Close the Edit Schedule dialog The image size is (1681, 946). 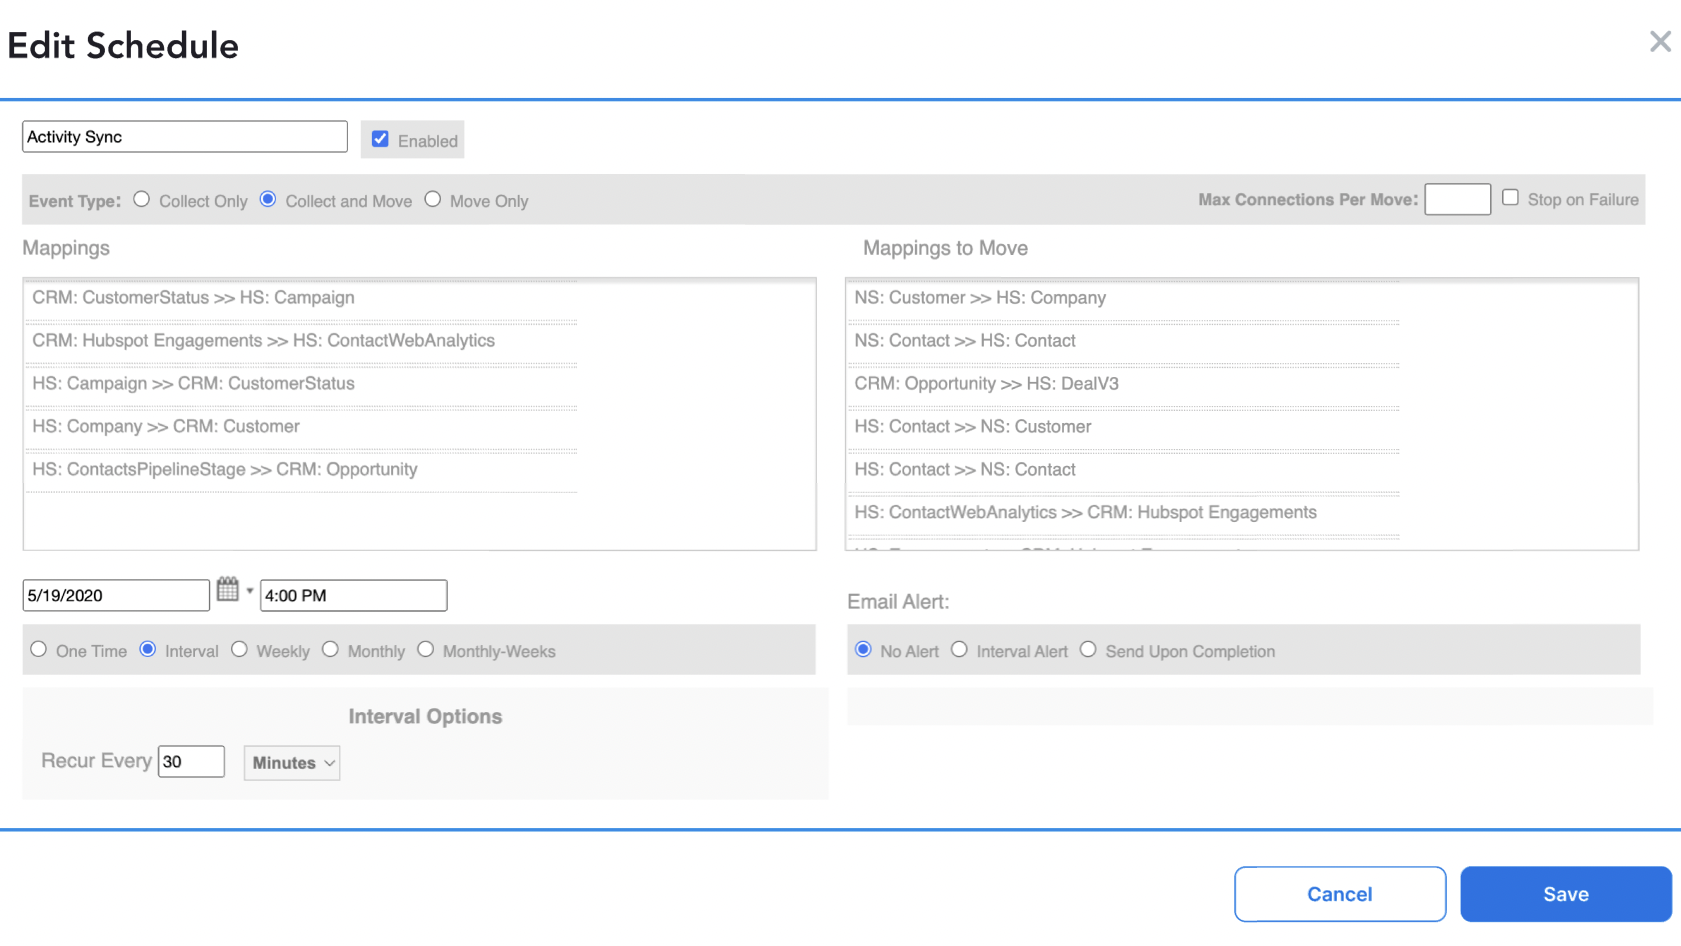coord(1660,41)
